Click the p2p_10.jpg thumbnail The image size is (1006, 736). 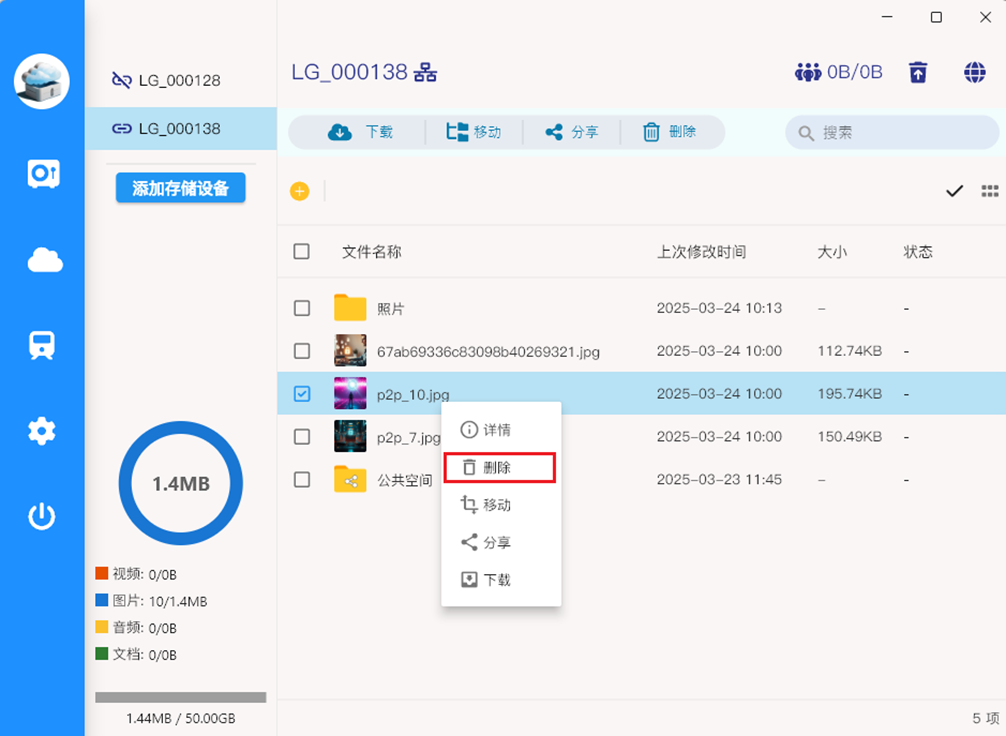coord(350,393)
